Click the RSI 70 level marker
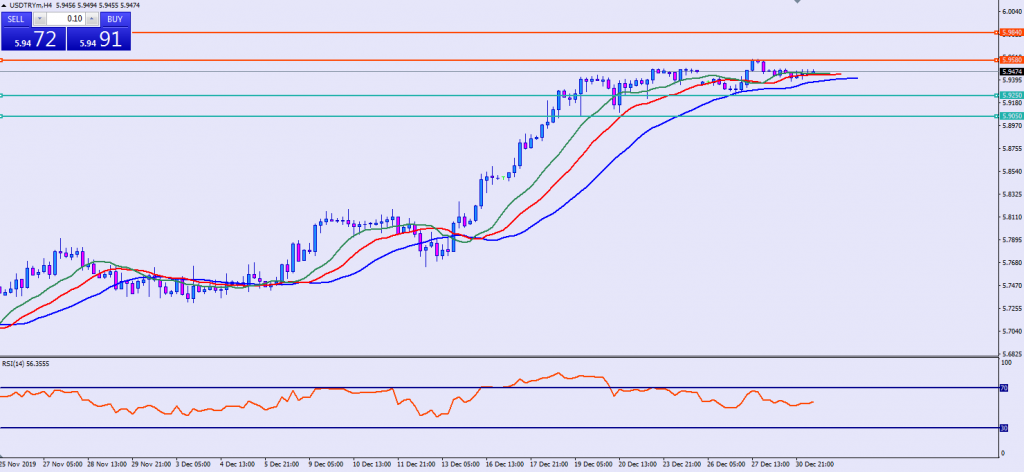The width and height of the screenshot is (1024, 472). [1003, 388]
